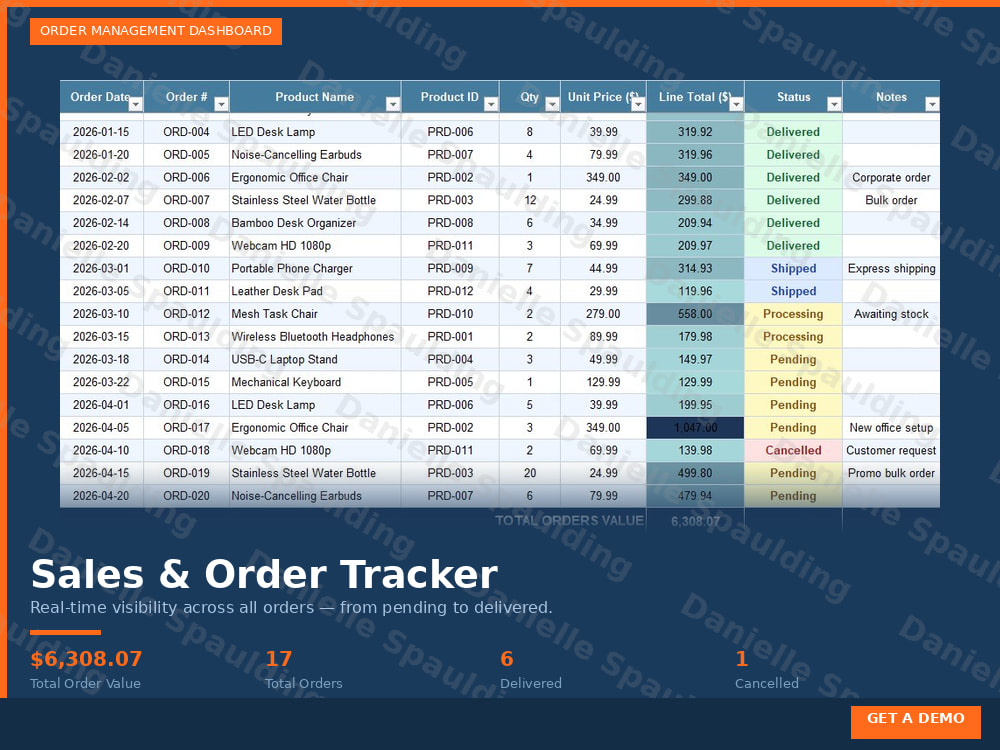Select the quantity 20 cell for ORD-019

530,473
